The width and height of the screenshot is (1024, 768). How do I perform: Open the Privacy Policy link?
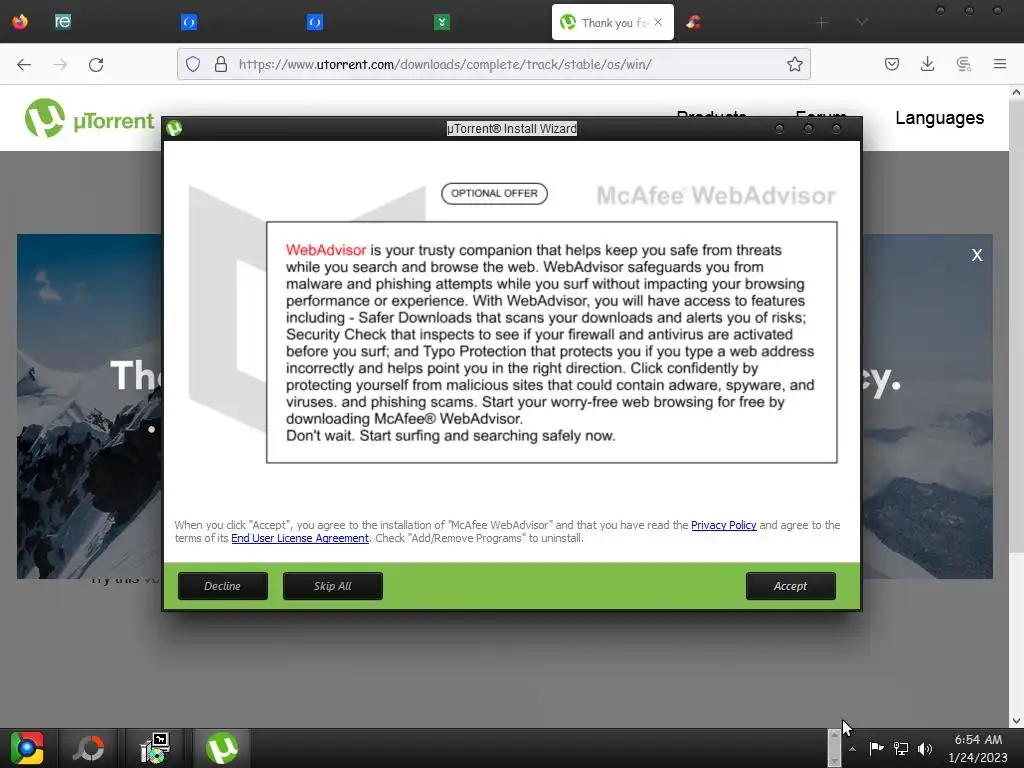[724, 525]
